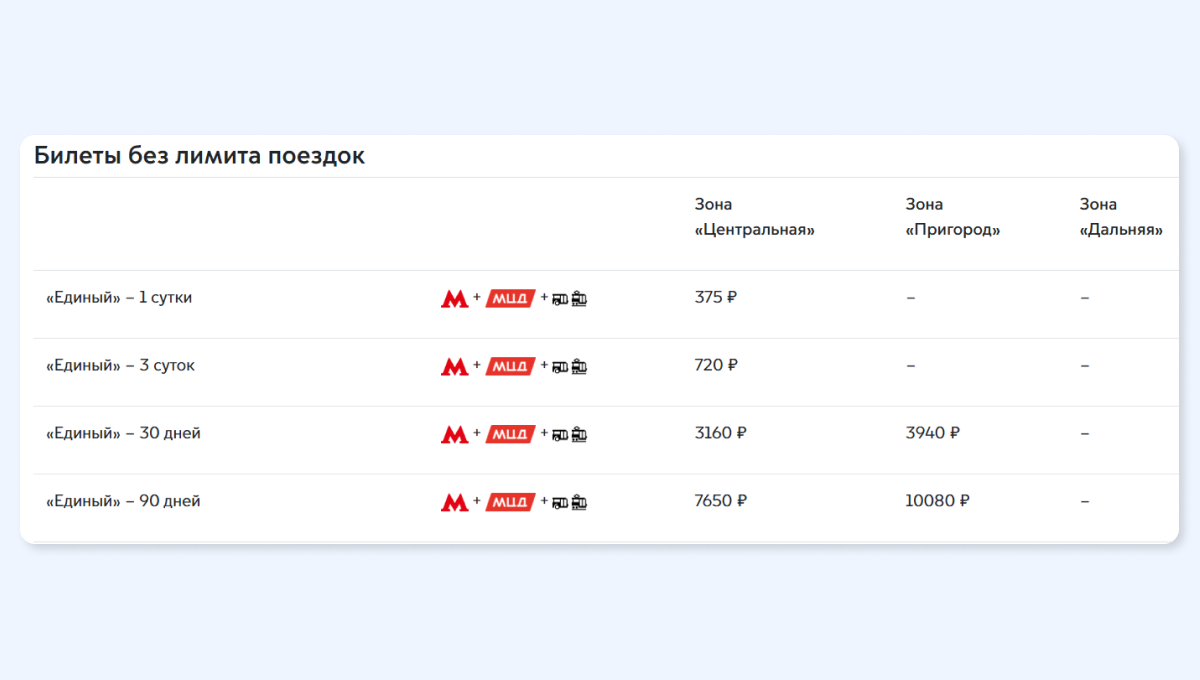Select the row label «Единый» – 30 дней
1200x680 pixels.
coord(123,433)
